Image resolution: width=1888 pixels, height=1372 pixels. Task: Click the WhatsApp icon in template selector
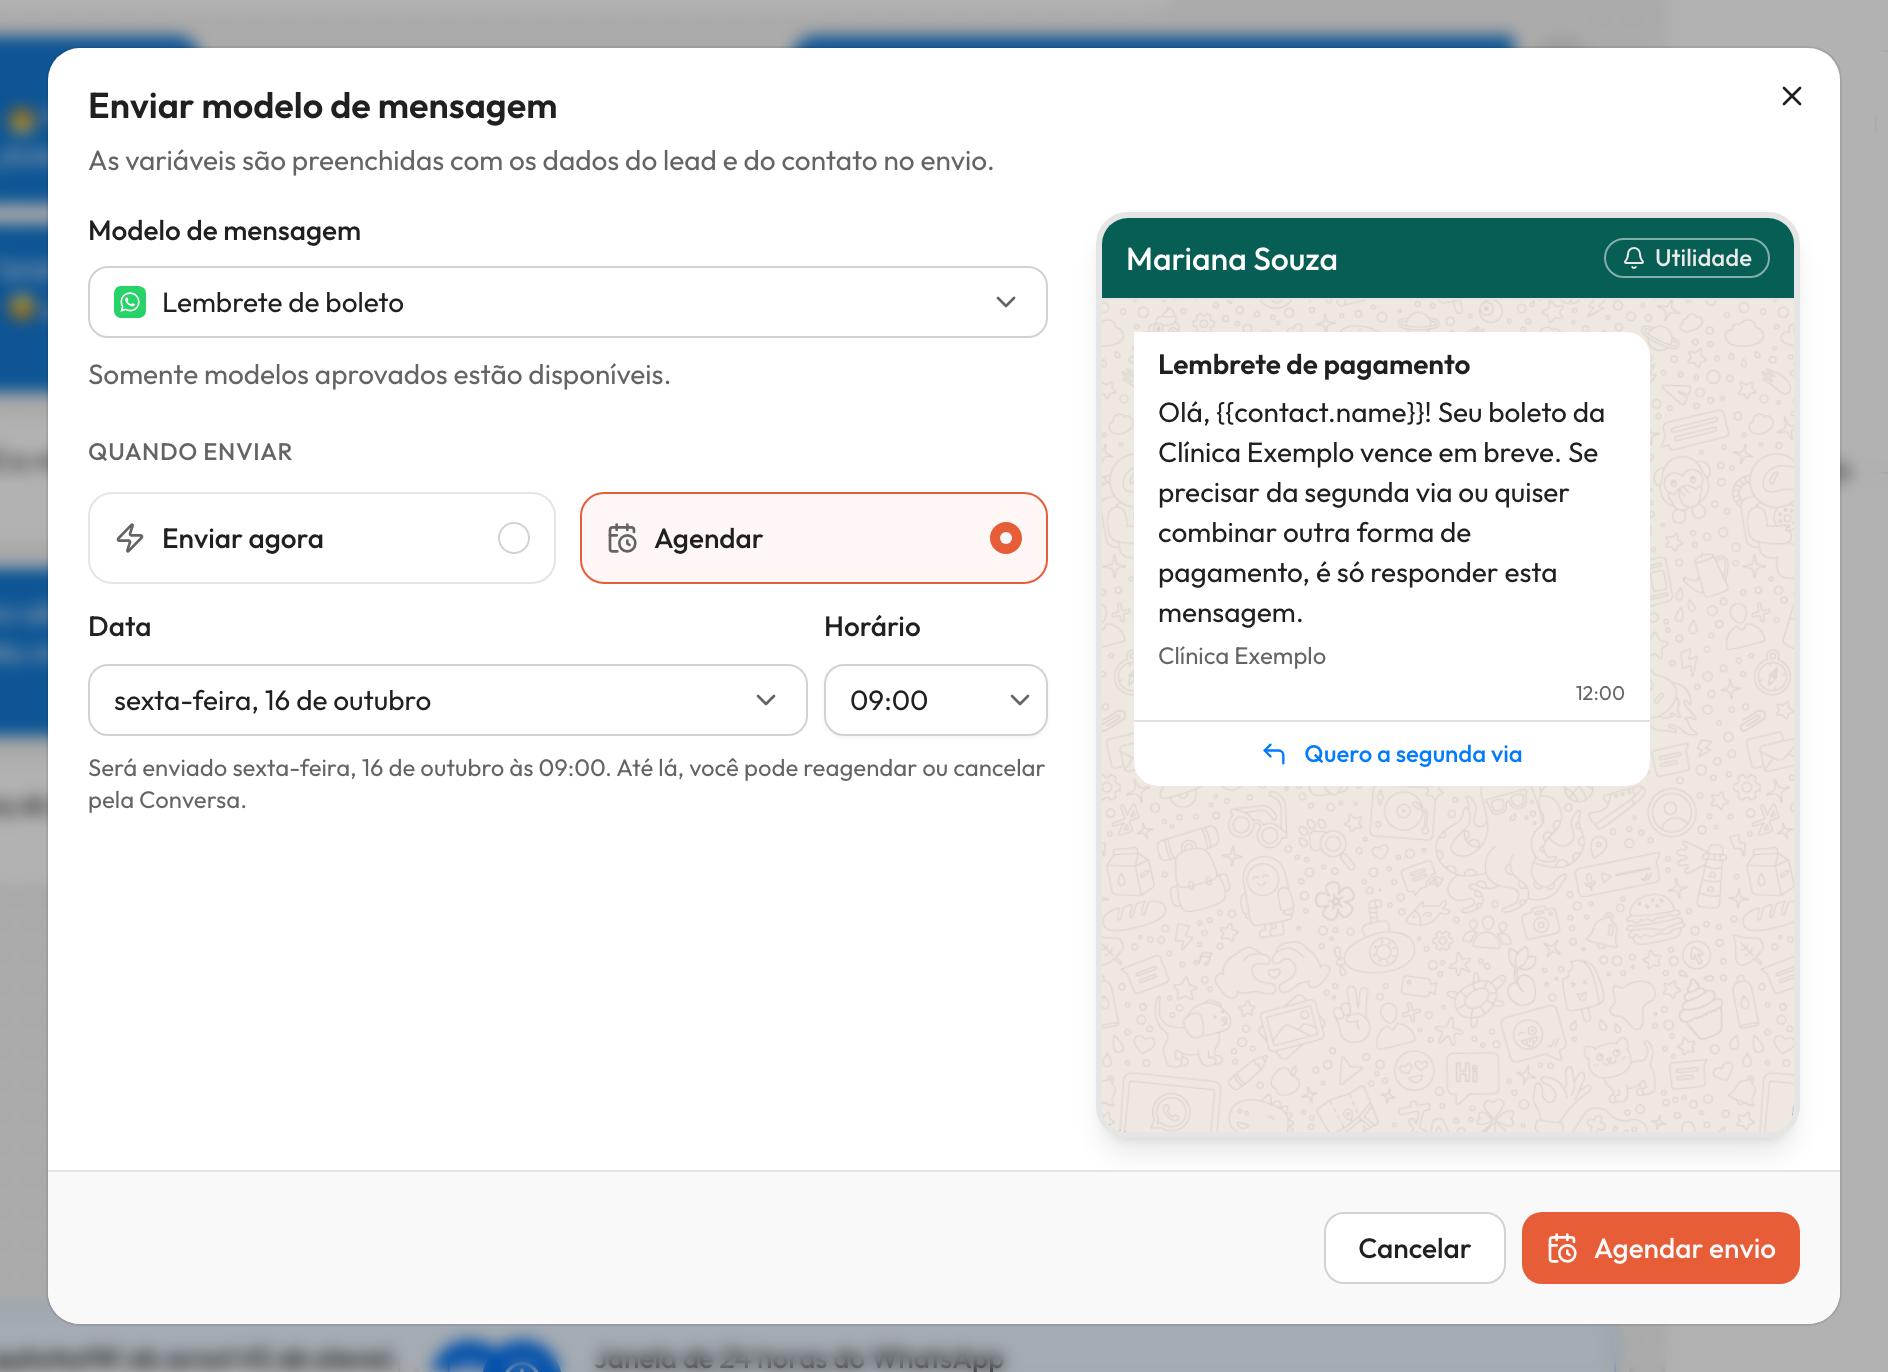[130, 302]
